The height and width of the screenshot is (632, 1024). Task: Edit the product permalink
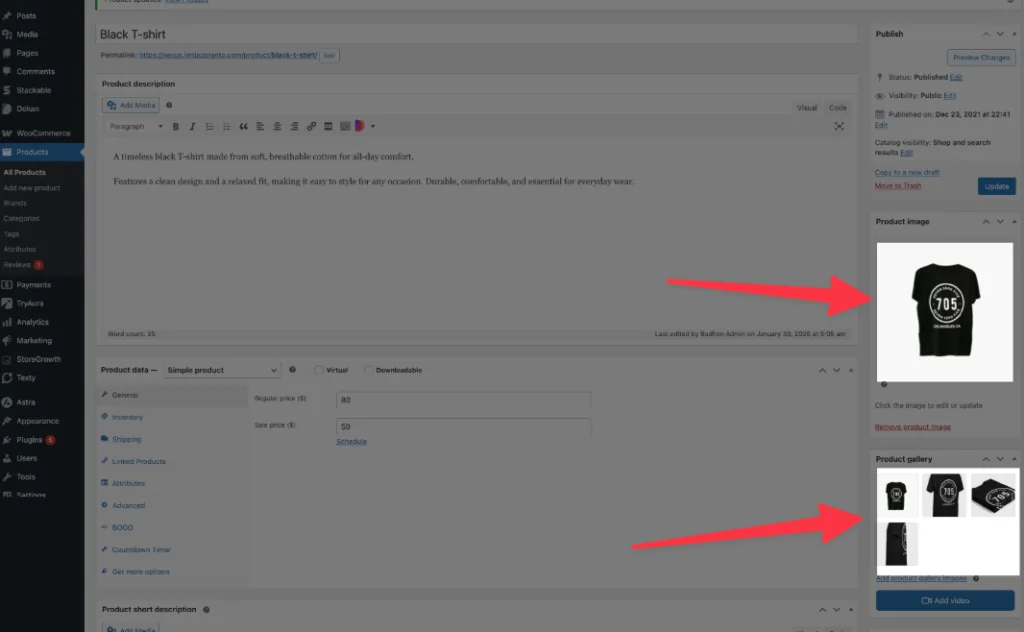(x=329, y=55)
